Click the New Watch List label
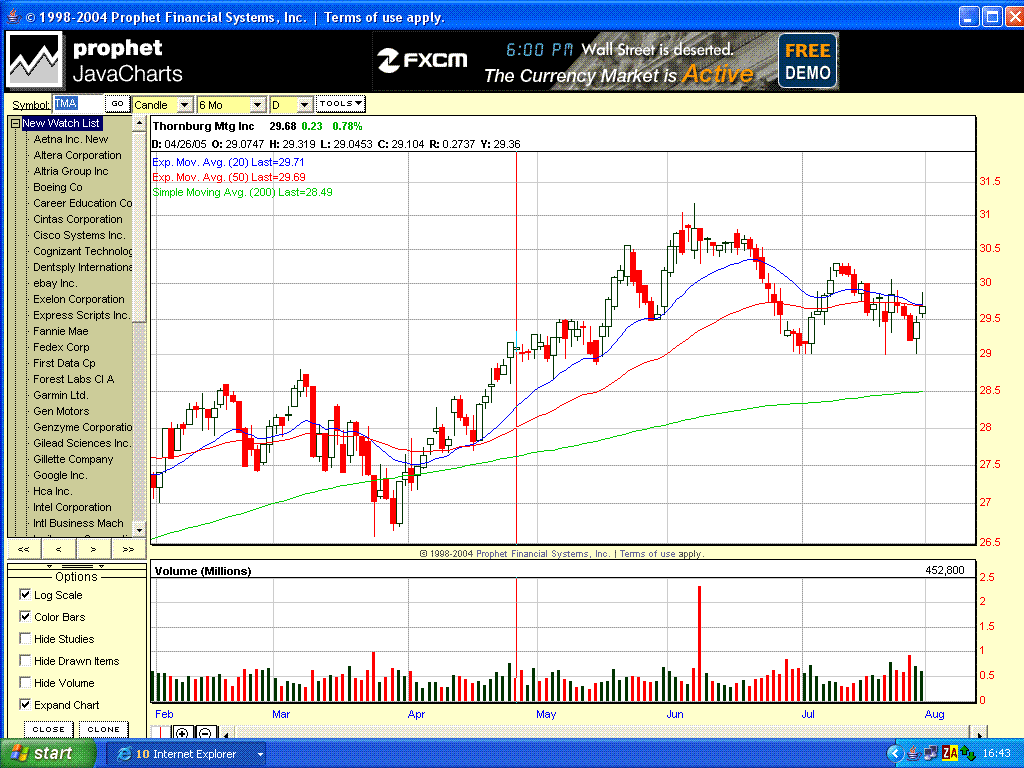 tap(61, 123)
